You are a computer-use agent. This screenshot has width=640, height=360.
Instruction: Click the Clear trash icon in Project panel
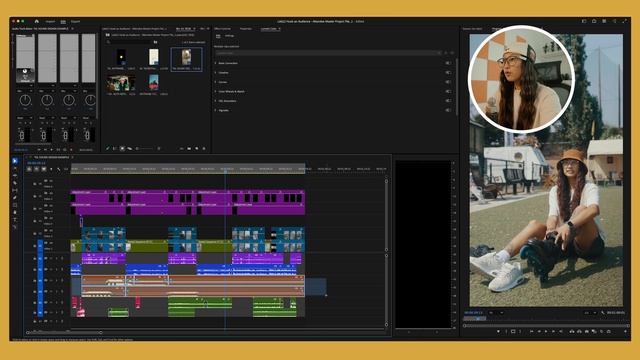[204, 149]
